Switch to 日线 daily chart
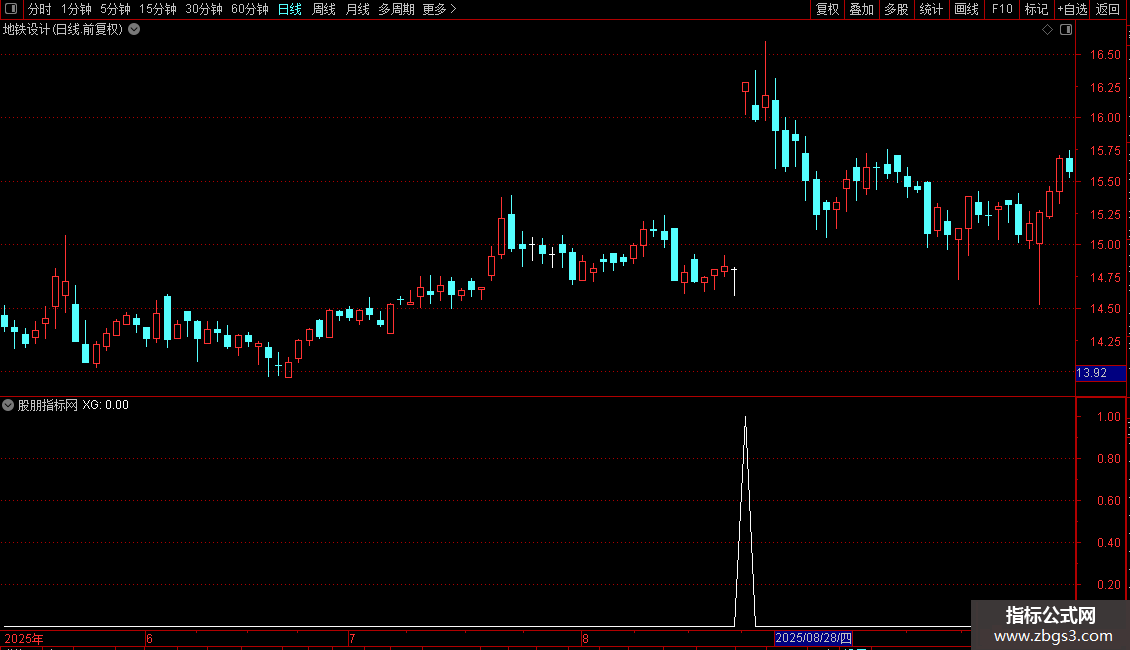 pos(290,9)
